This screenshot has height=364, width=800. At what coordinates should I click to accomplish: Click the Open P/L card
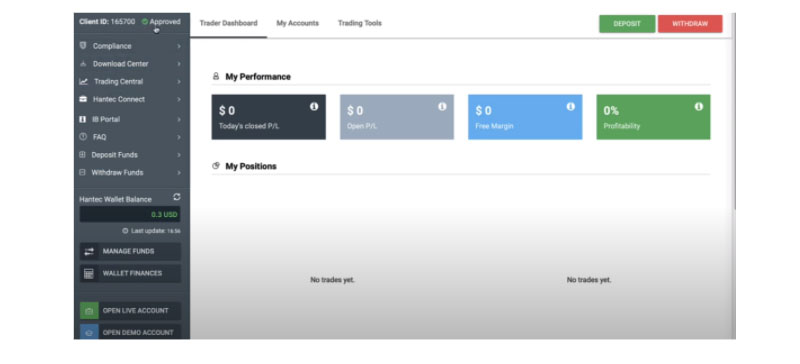coord(397,117)
